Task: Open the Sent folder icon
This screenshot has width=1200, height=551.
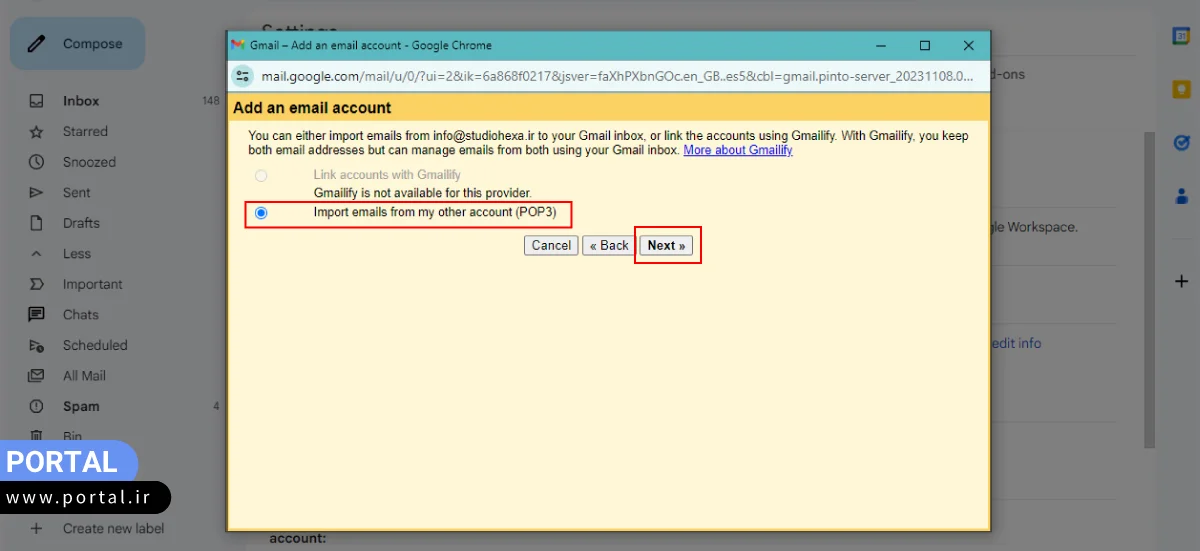Action: coord(37,193)
